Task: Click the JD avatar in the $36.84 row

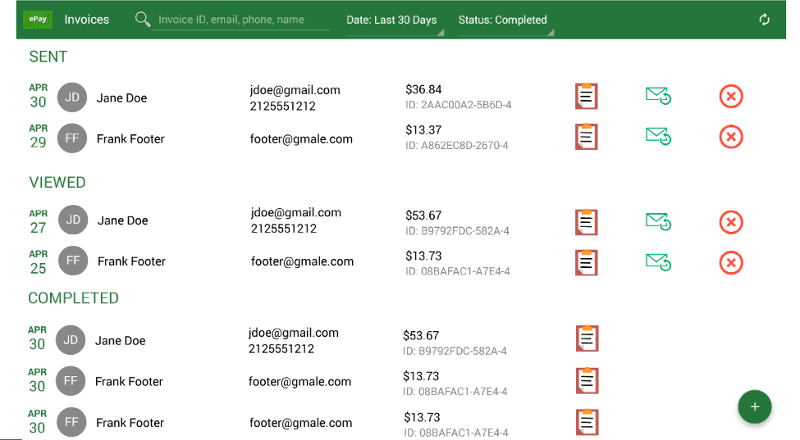Action: point(72,97)
